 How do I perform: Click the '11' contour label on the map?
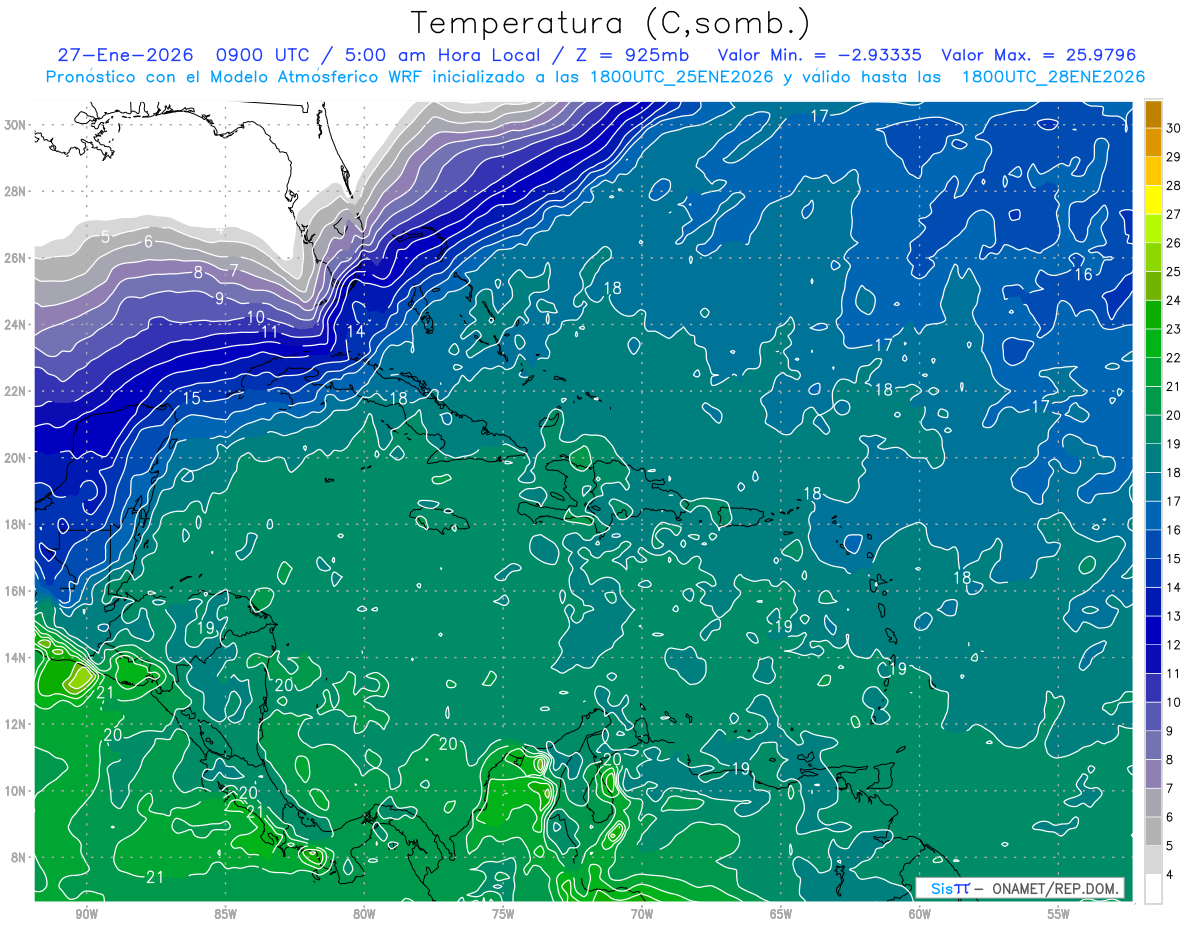coord(269,332)
